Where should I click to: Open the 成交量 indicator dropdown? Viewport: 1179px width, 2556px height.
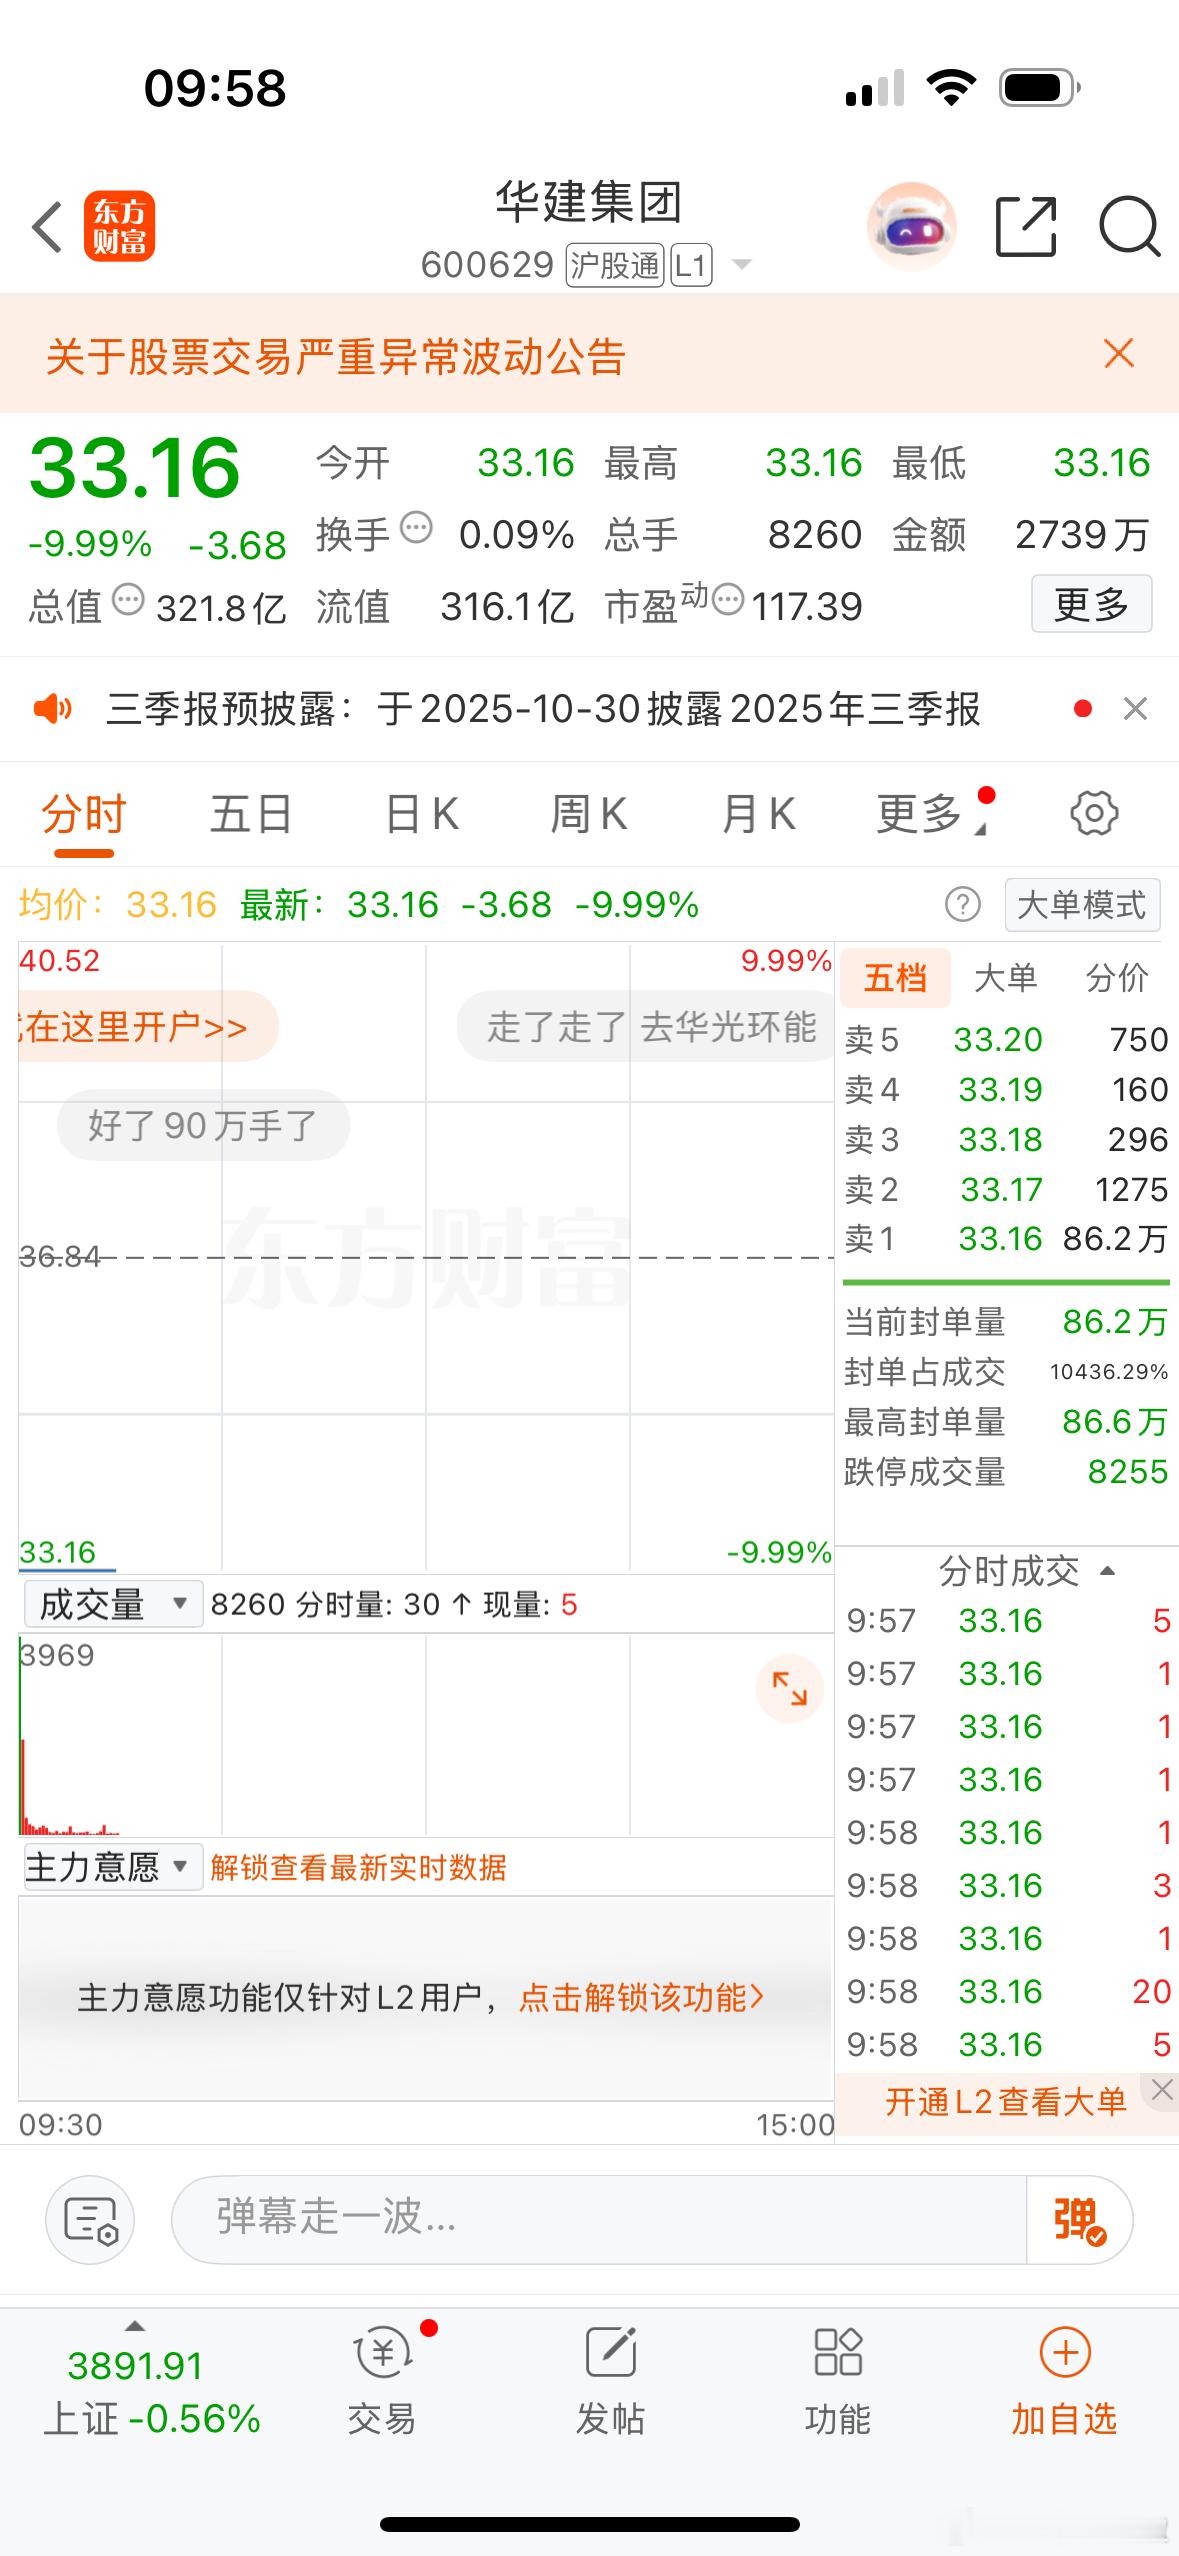coord(113,1604)
